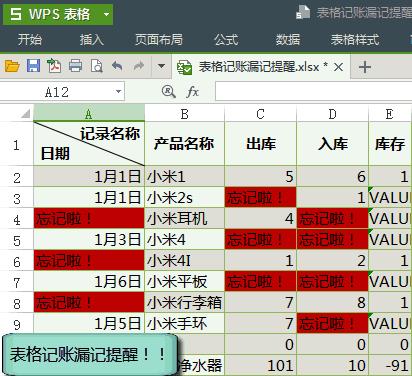Print the spreadsheet icon
Screen dimensions: 412x376
75,66
